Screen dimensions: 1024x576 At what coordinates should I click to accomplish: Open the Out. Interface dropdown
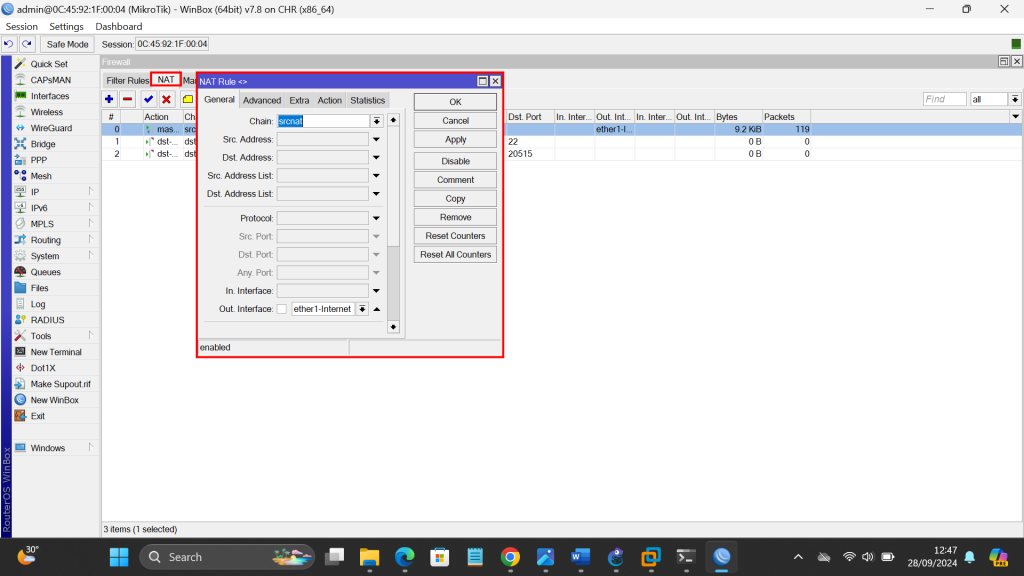[362, 309]
